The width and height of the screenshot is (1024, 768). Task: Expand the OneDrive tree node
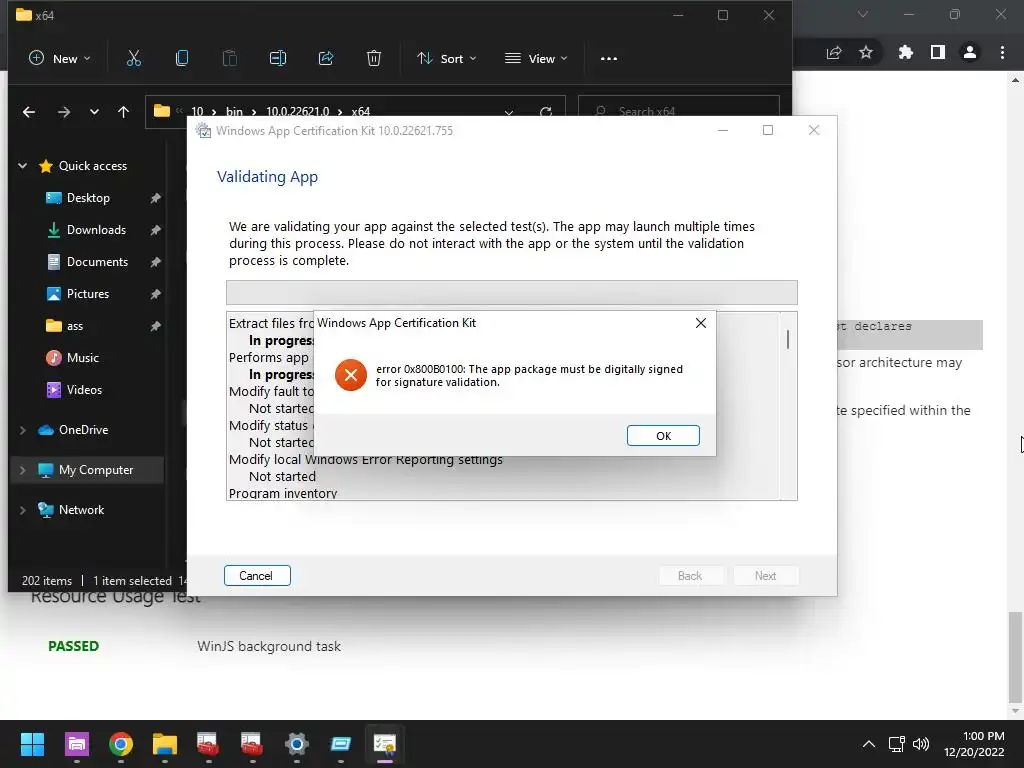point(23,430)
